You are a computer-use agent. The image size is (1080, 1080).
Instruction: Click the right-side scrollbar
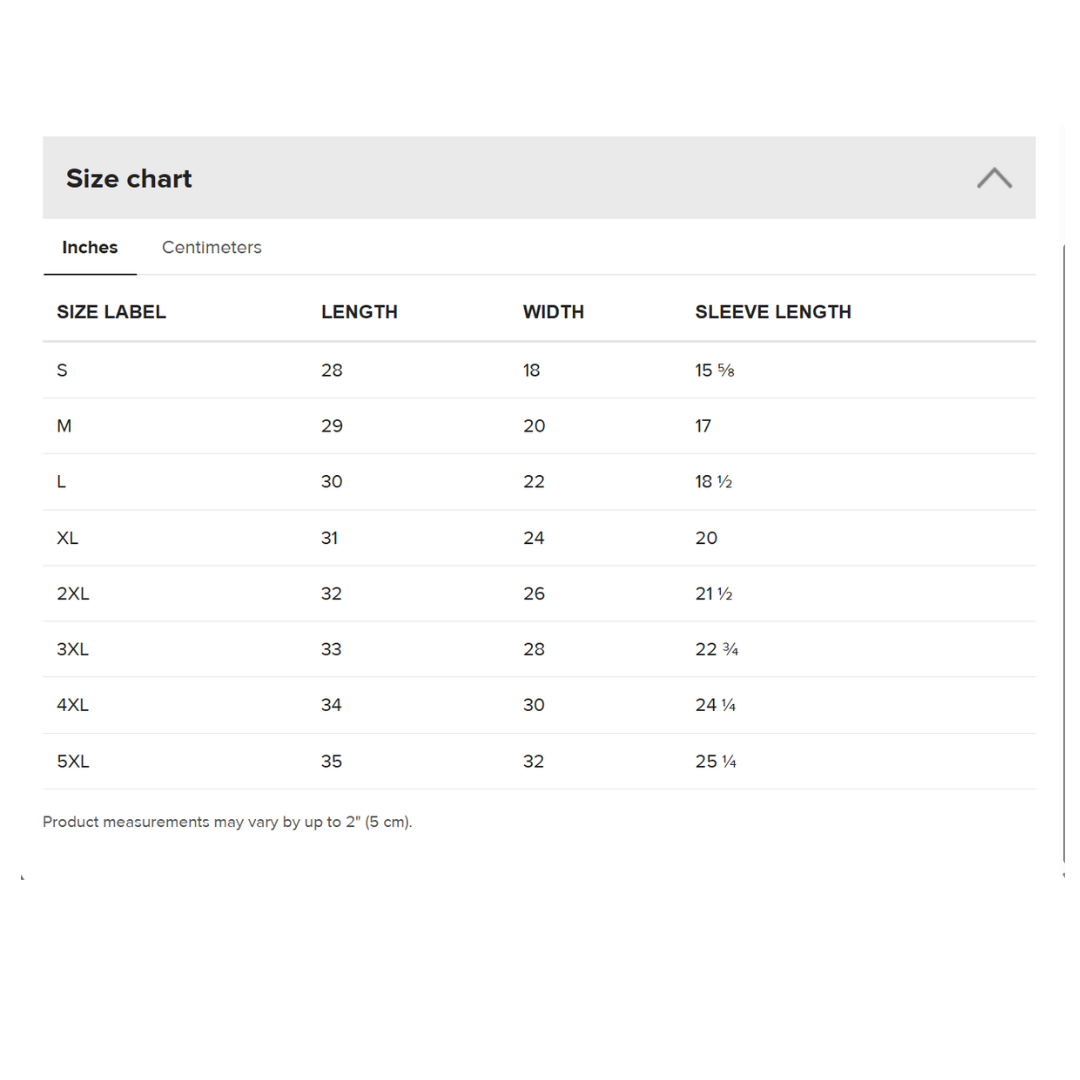(x=1063, y=550)
